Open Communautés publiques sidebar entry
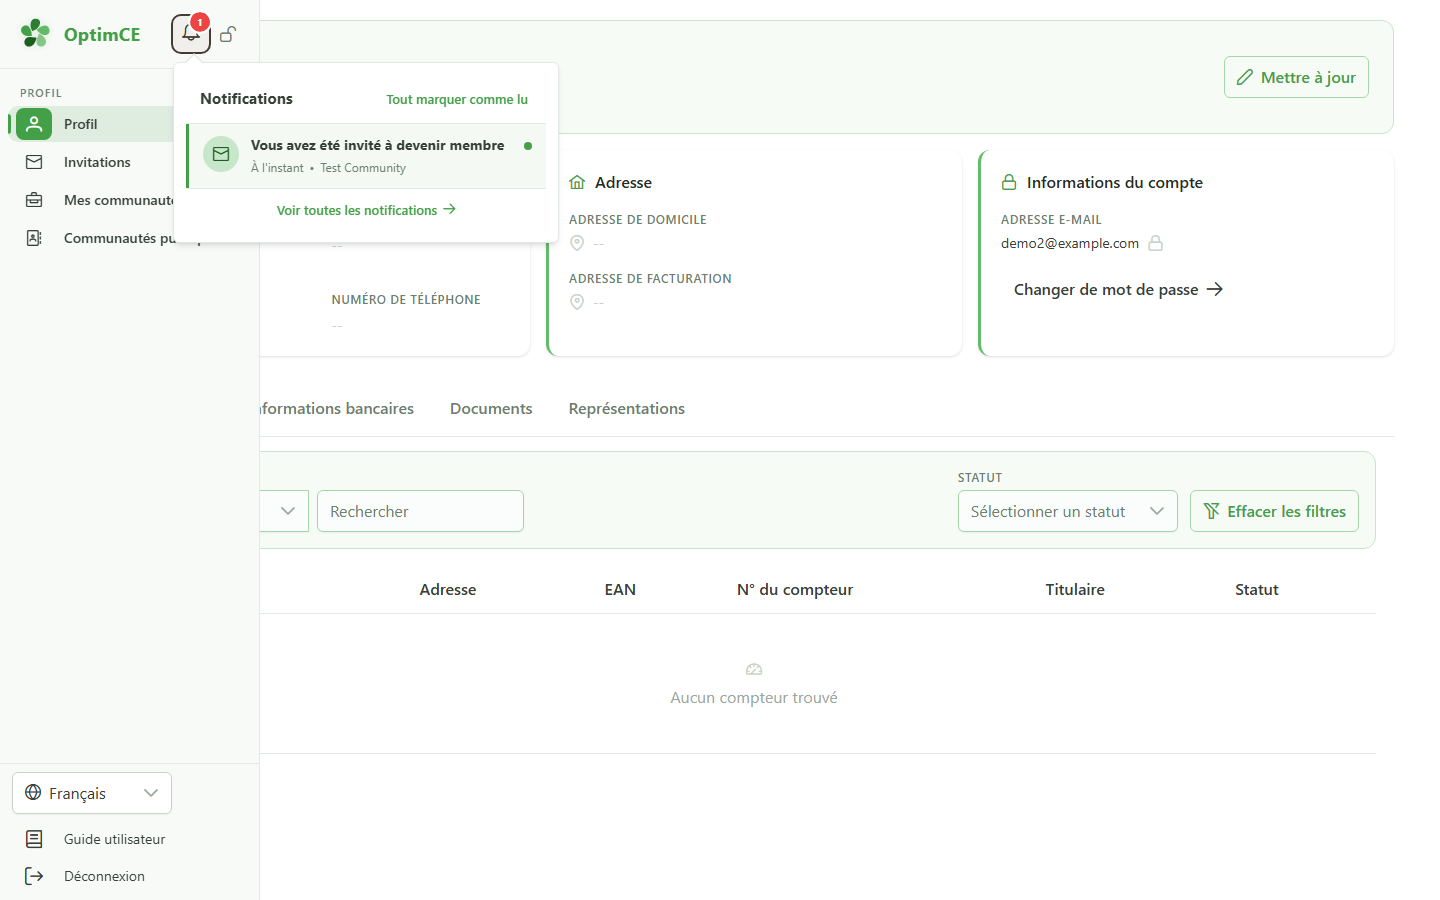Image resolution: width=1440 pixels, height=900 pixels. point(119,238)
